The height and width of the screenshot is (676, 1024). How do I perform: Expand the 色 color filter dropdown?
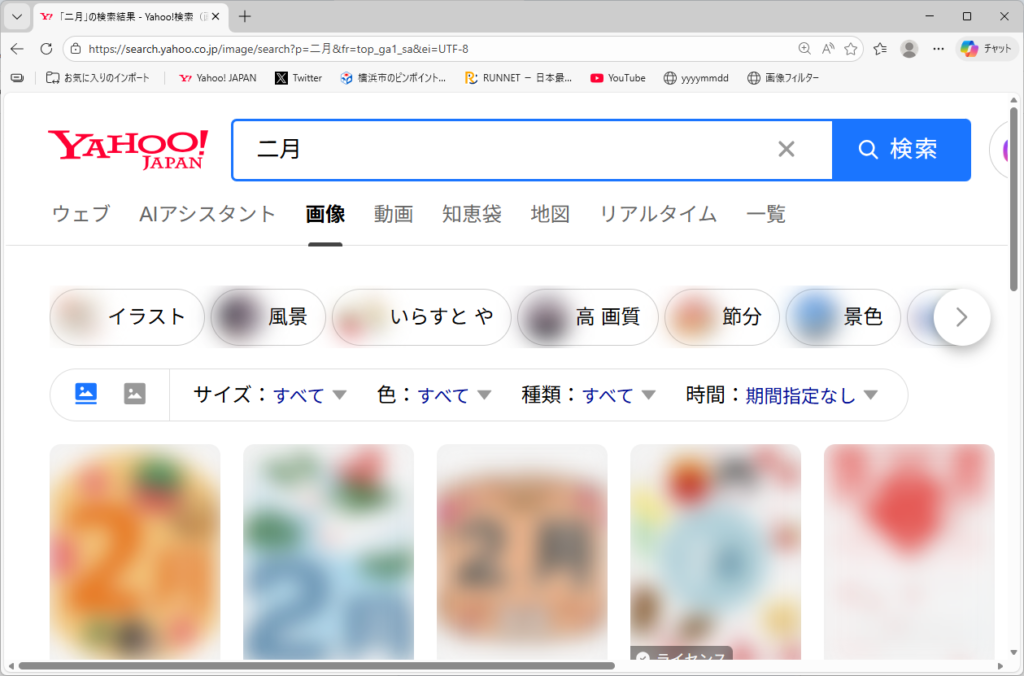pos(435,395)
